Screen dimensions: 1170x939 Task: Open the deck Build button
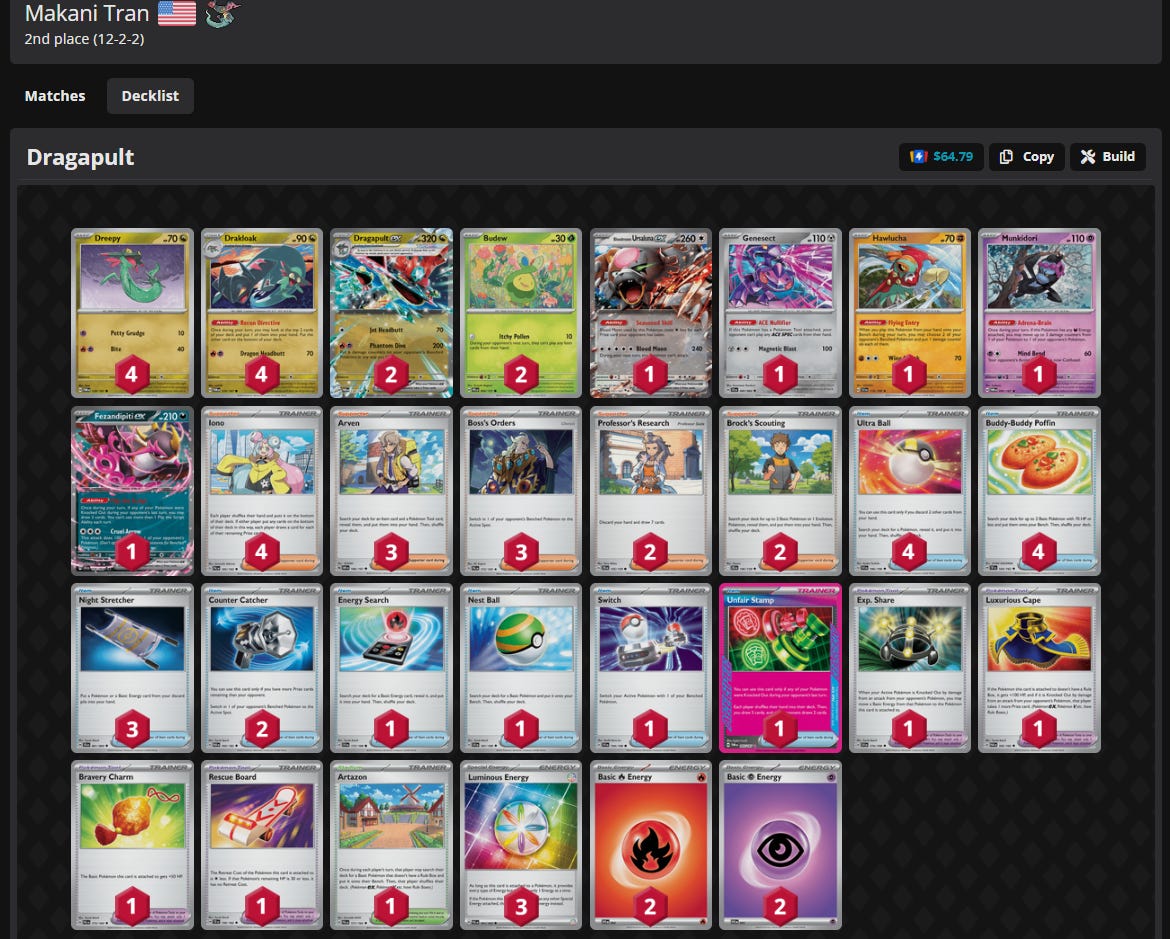click(1108, 157)
